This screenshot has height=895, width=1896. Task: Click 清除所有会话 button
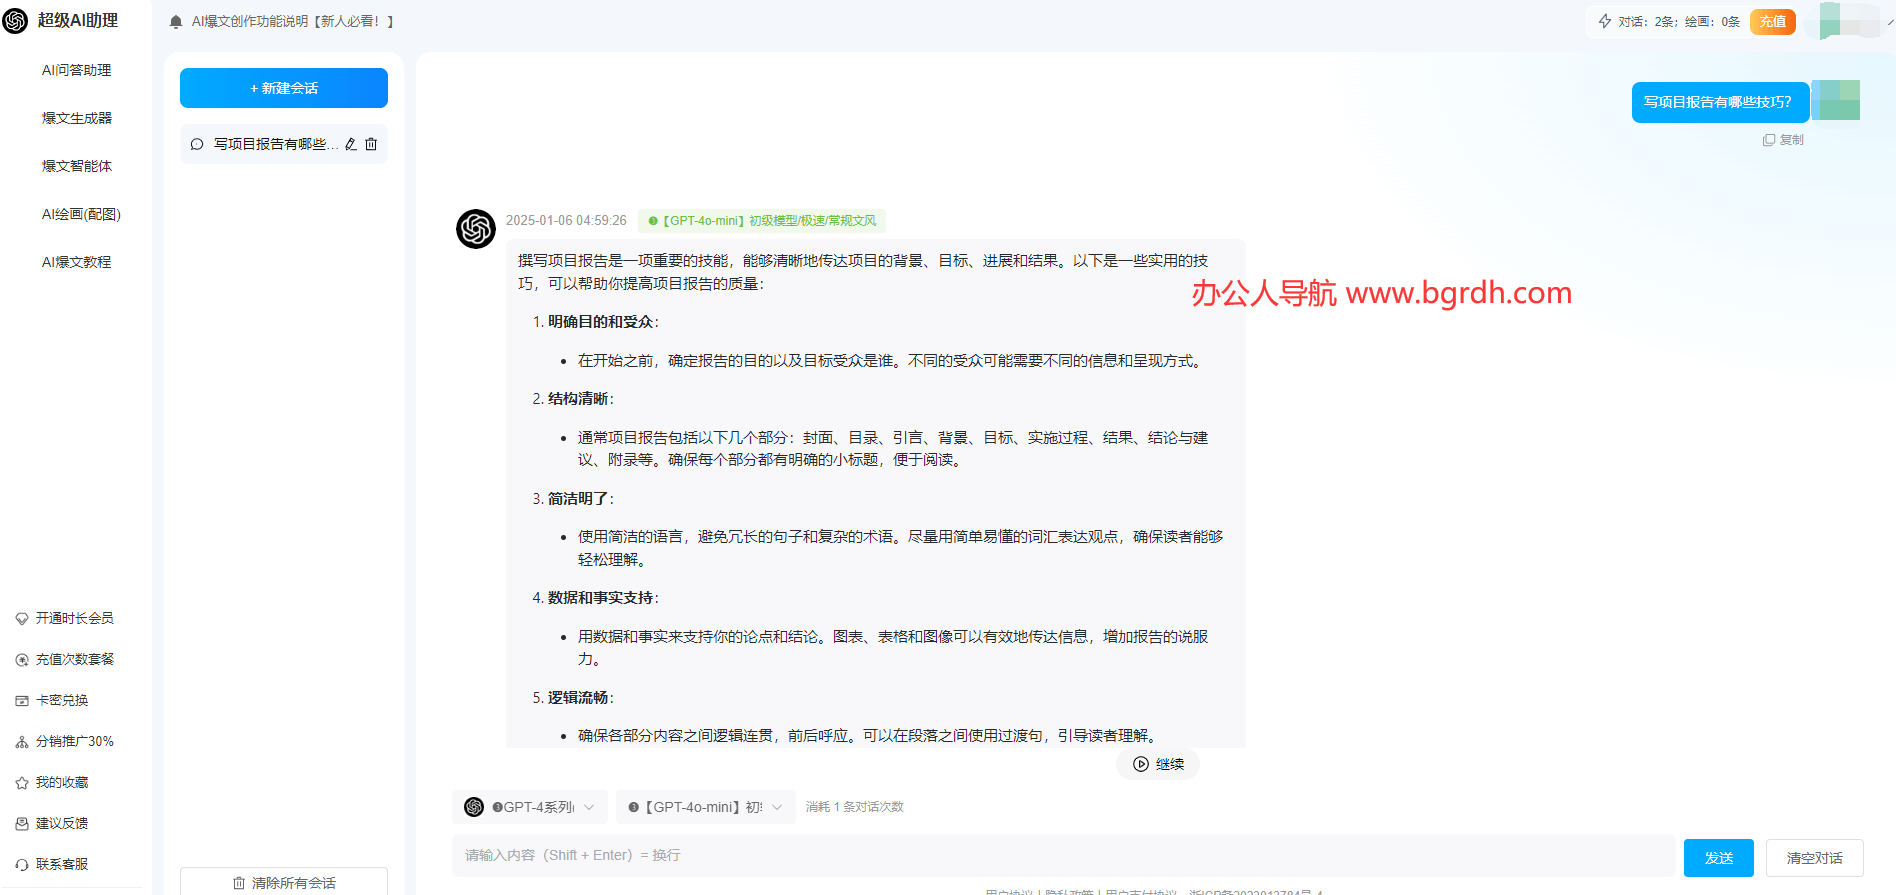pyautogui.click(x=284, y=882)
